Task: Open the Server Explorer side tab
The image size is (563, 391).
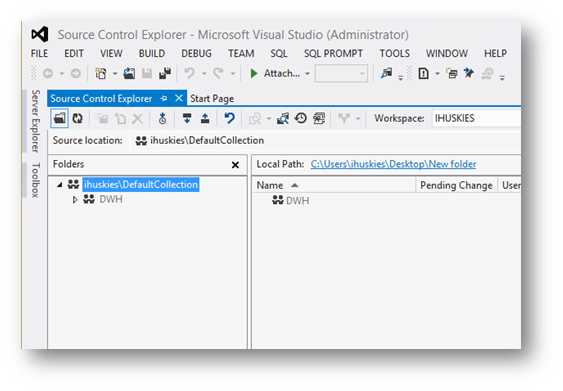Action: point(35,121)
